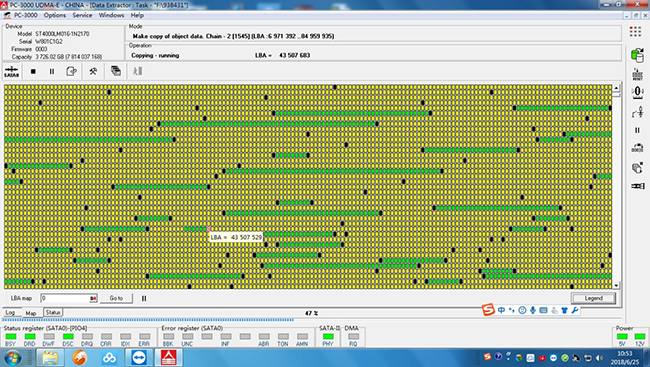Click the sector map scrollbar down arrow
This screenshot has height=367, width=650.
(x=616, y=285)
